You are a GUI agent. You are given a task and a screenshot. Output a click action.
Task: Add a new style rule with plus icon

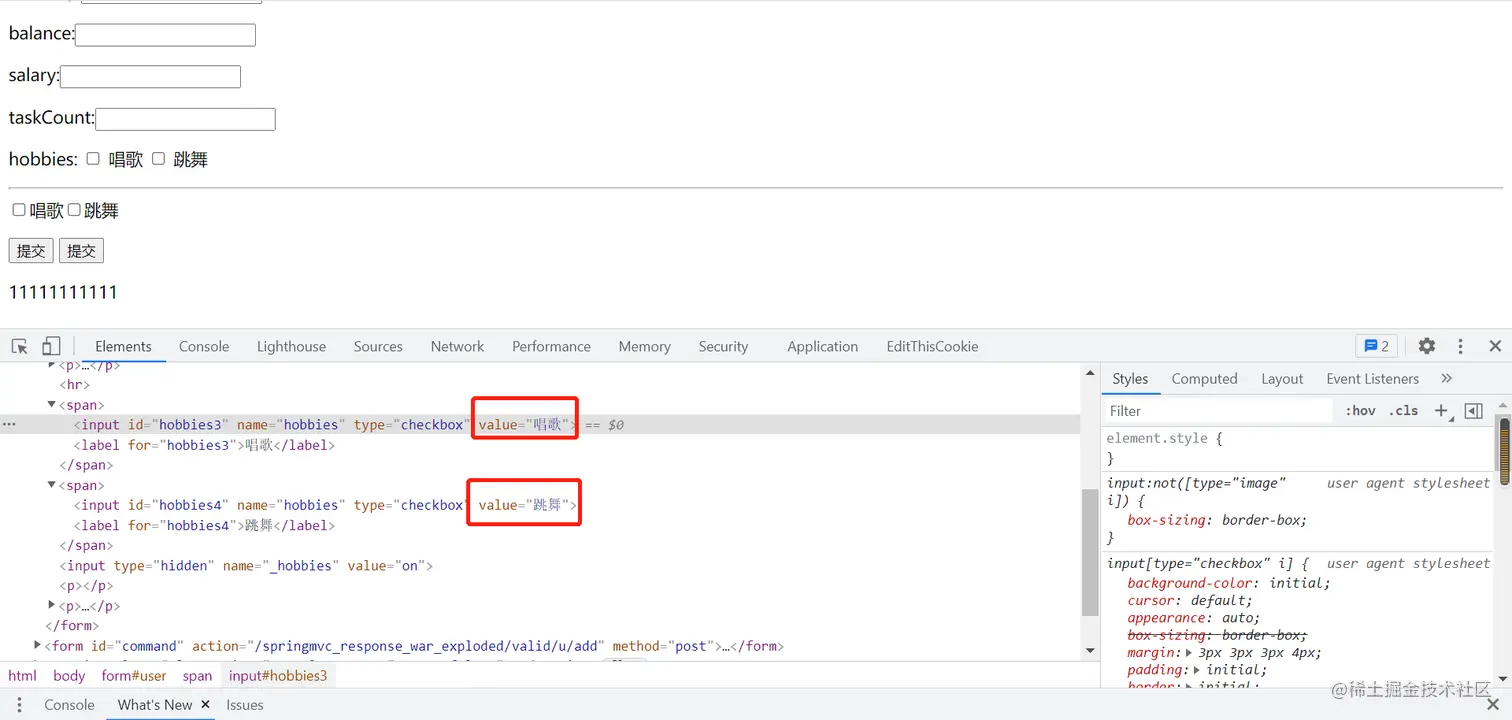pos(1442,411)
